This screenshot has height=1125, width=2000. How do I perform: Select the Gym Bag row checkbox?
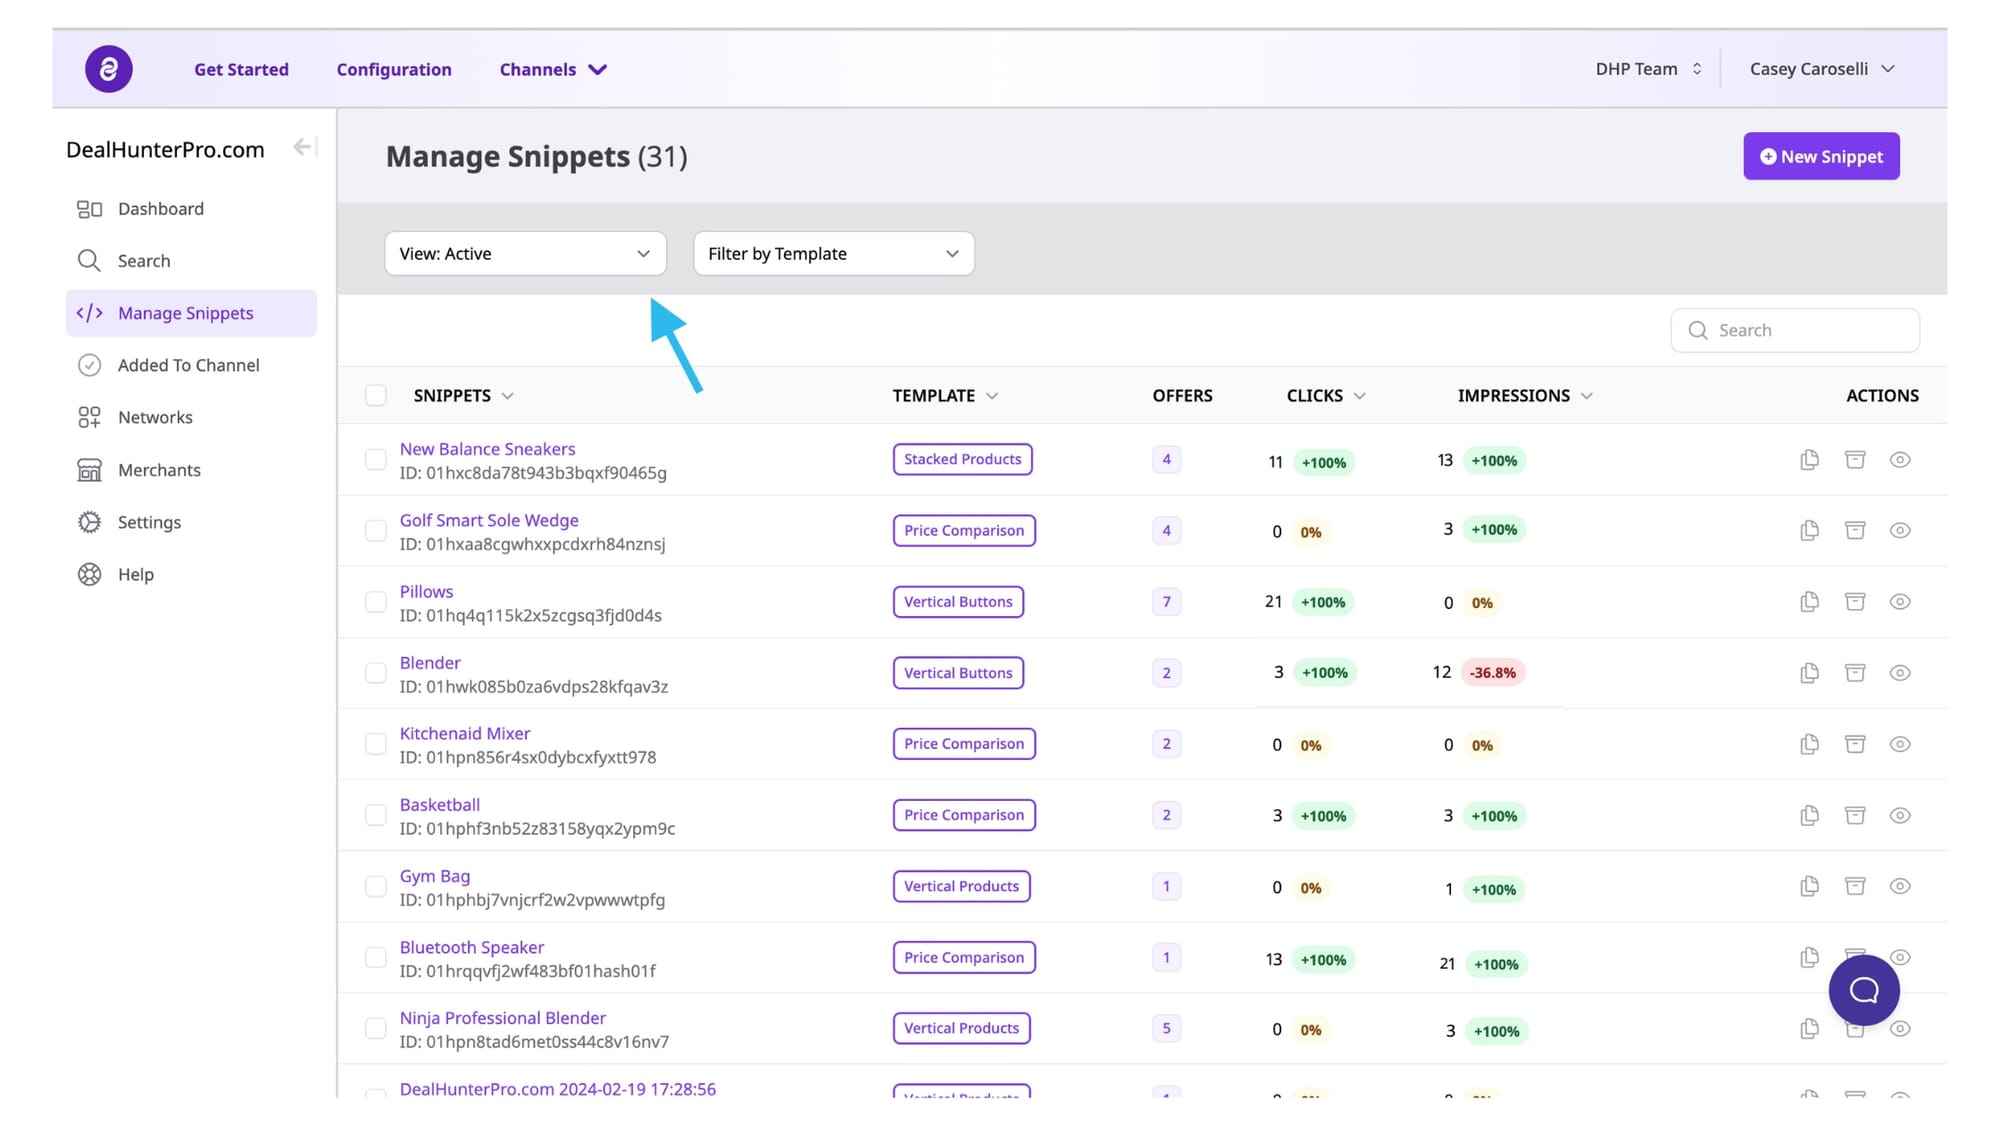[376, 887]
